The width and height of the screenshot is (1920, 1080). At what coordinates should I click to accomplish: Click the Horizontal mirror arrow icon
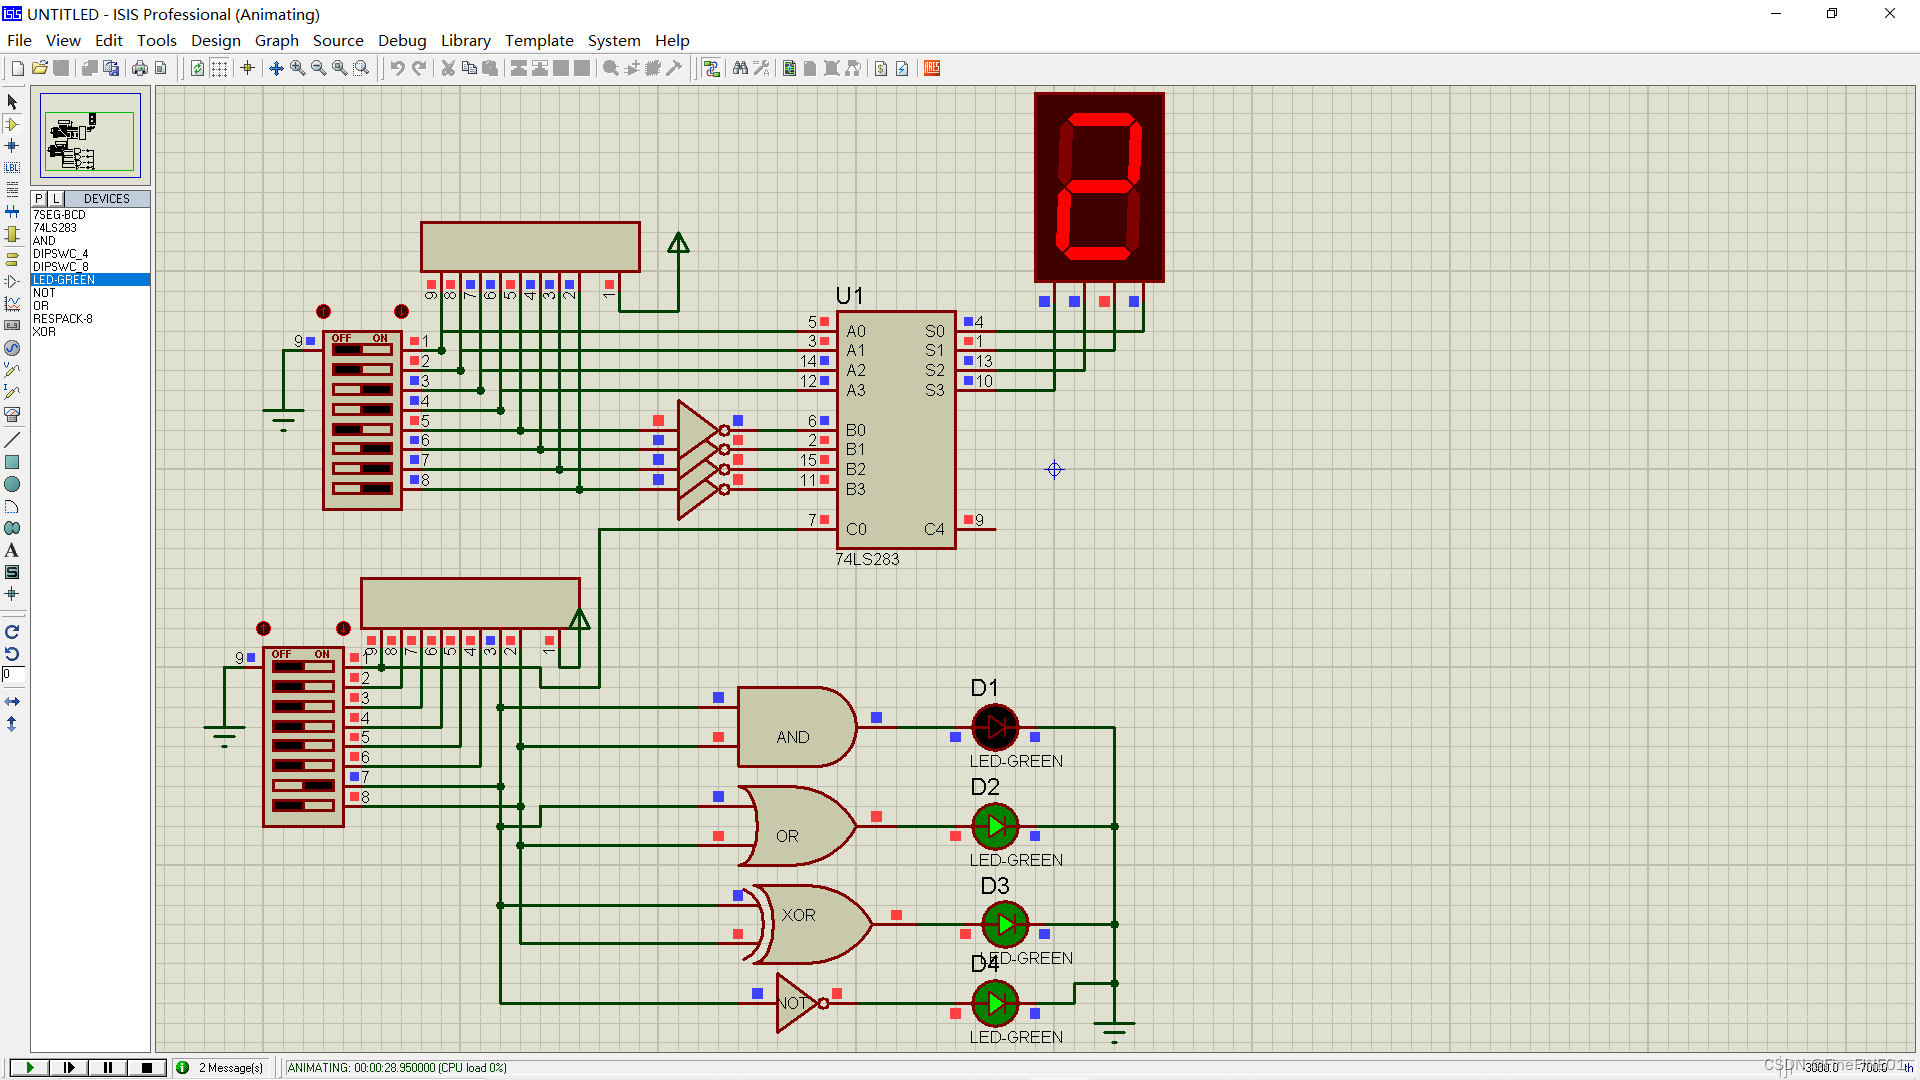point(12,702)
